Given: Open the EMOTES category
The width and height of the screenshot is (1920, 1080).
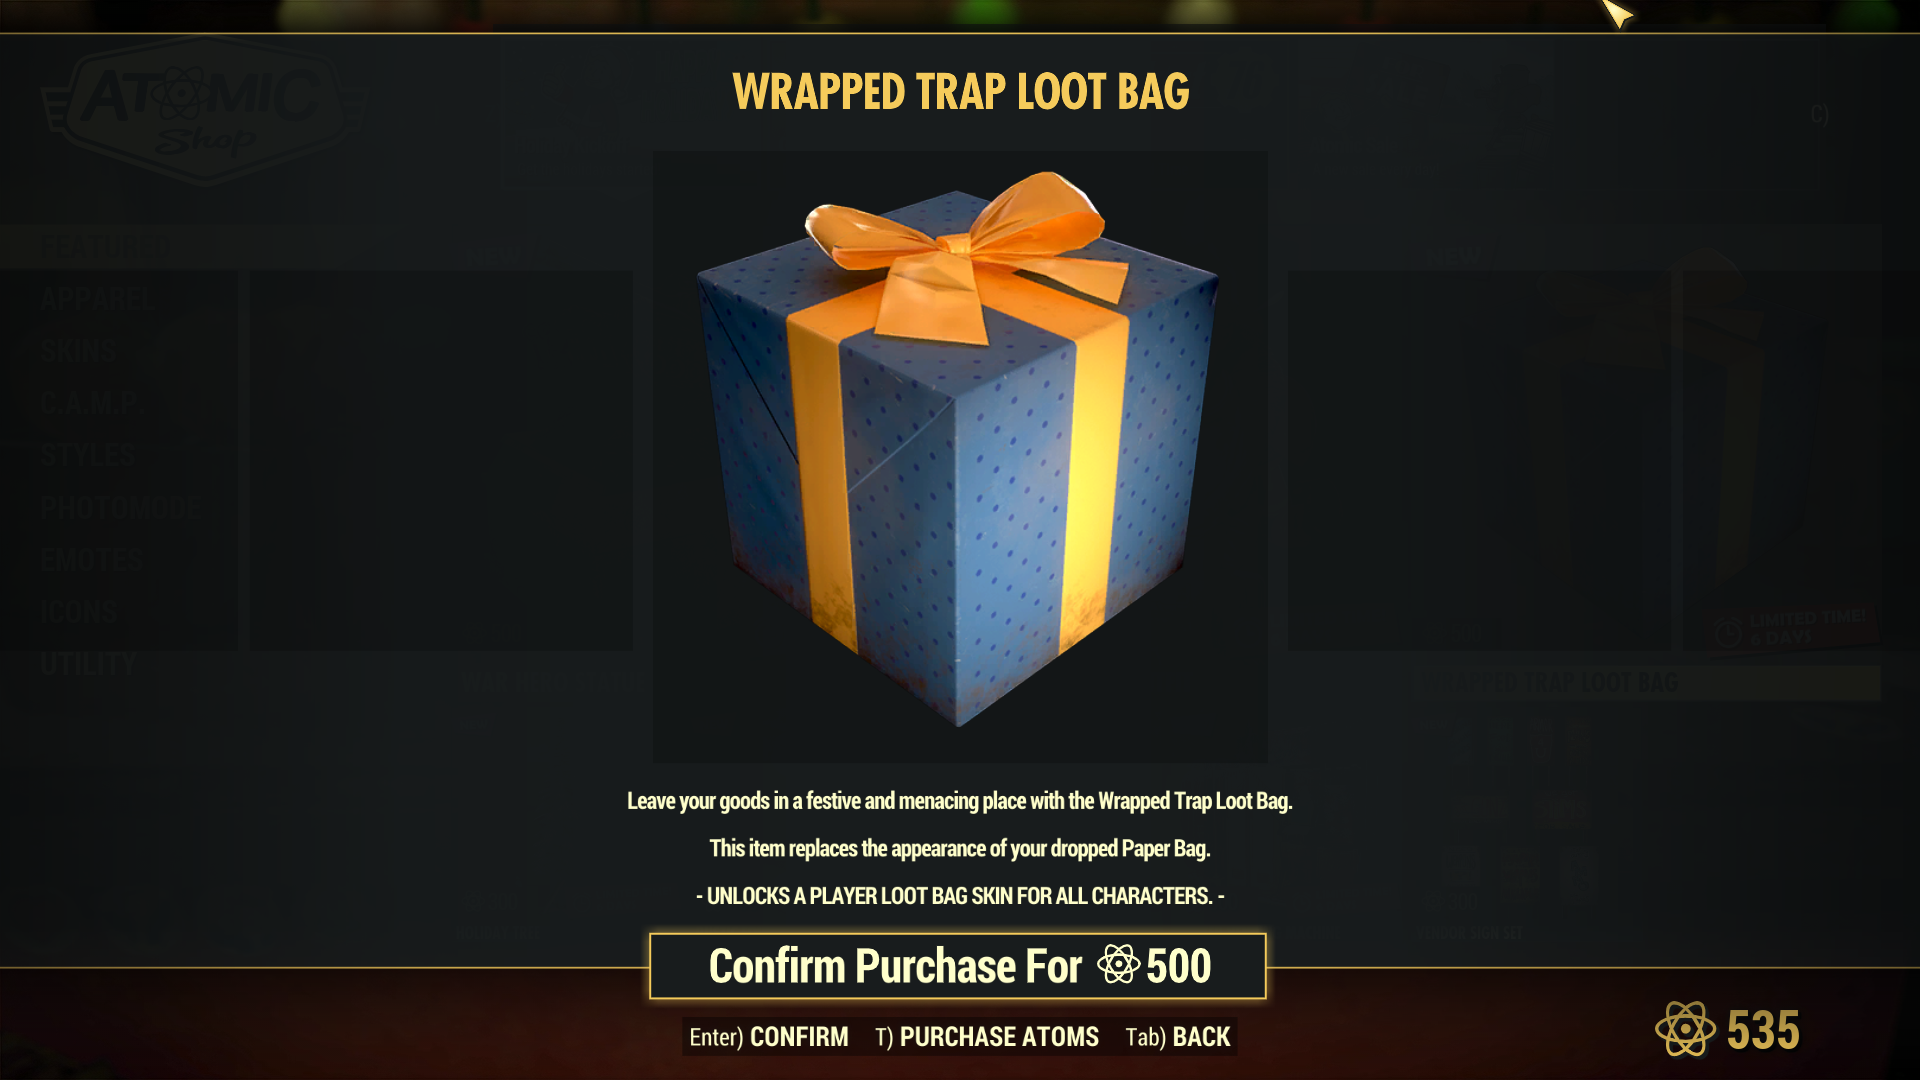Looking at the screenshot, I should [x=91, y=559].
